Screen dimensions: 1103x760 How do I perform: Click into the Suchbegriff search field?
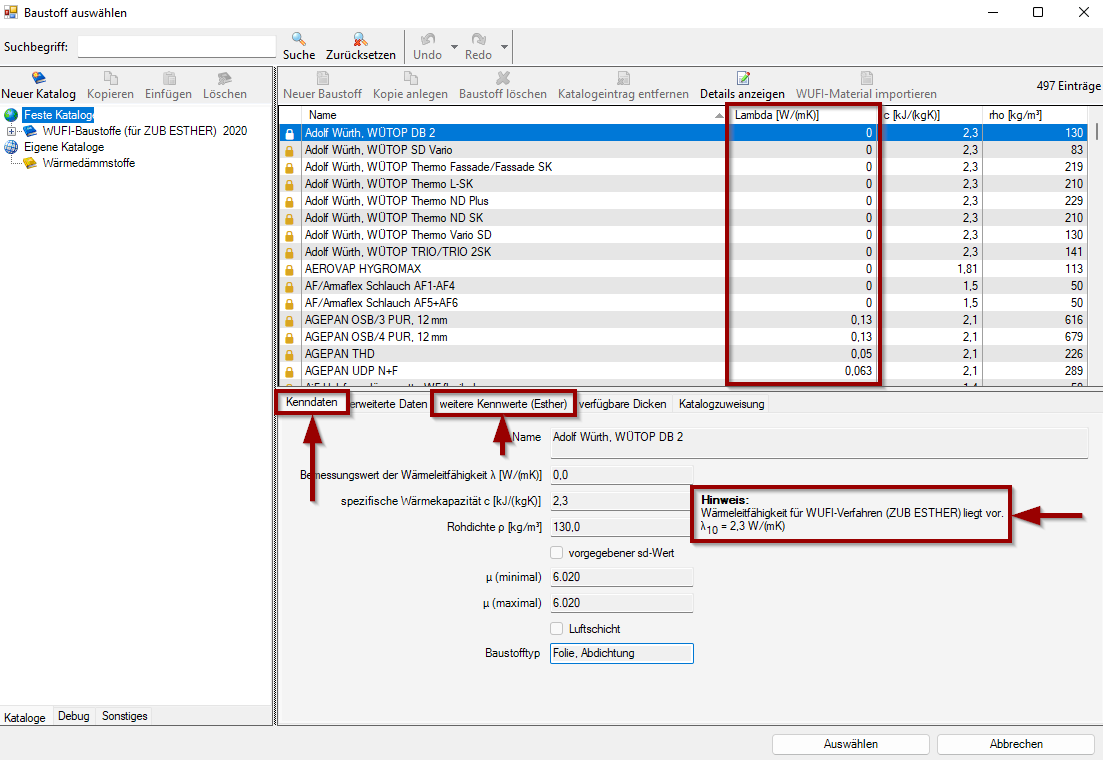176,47
